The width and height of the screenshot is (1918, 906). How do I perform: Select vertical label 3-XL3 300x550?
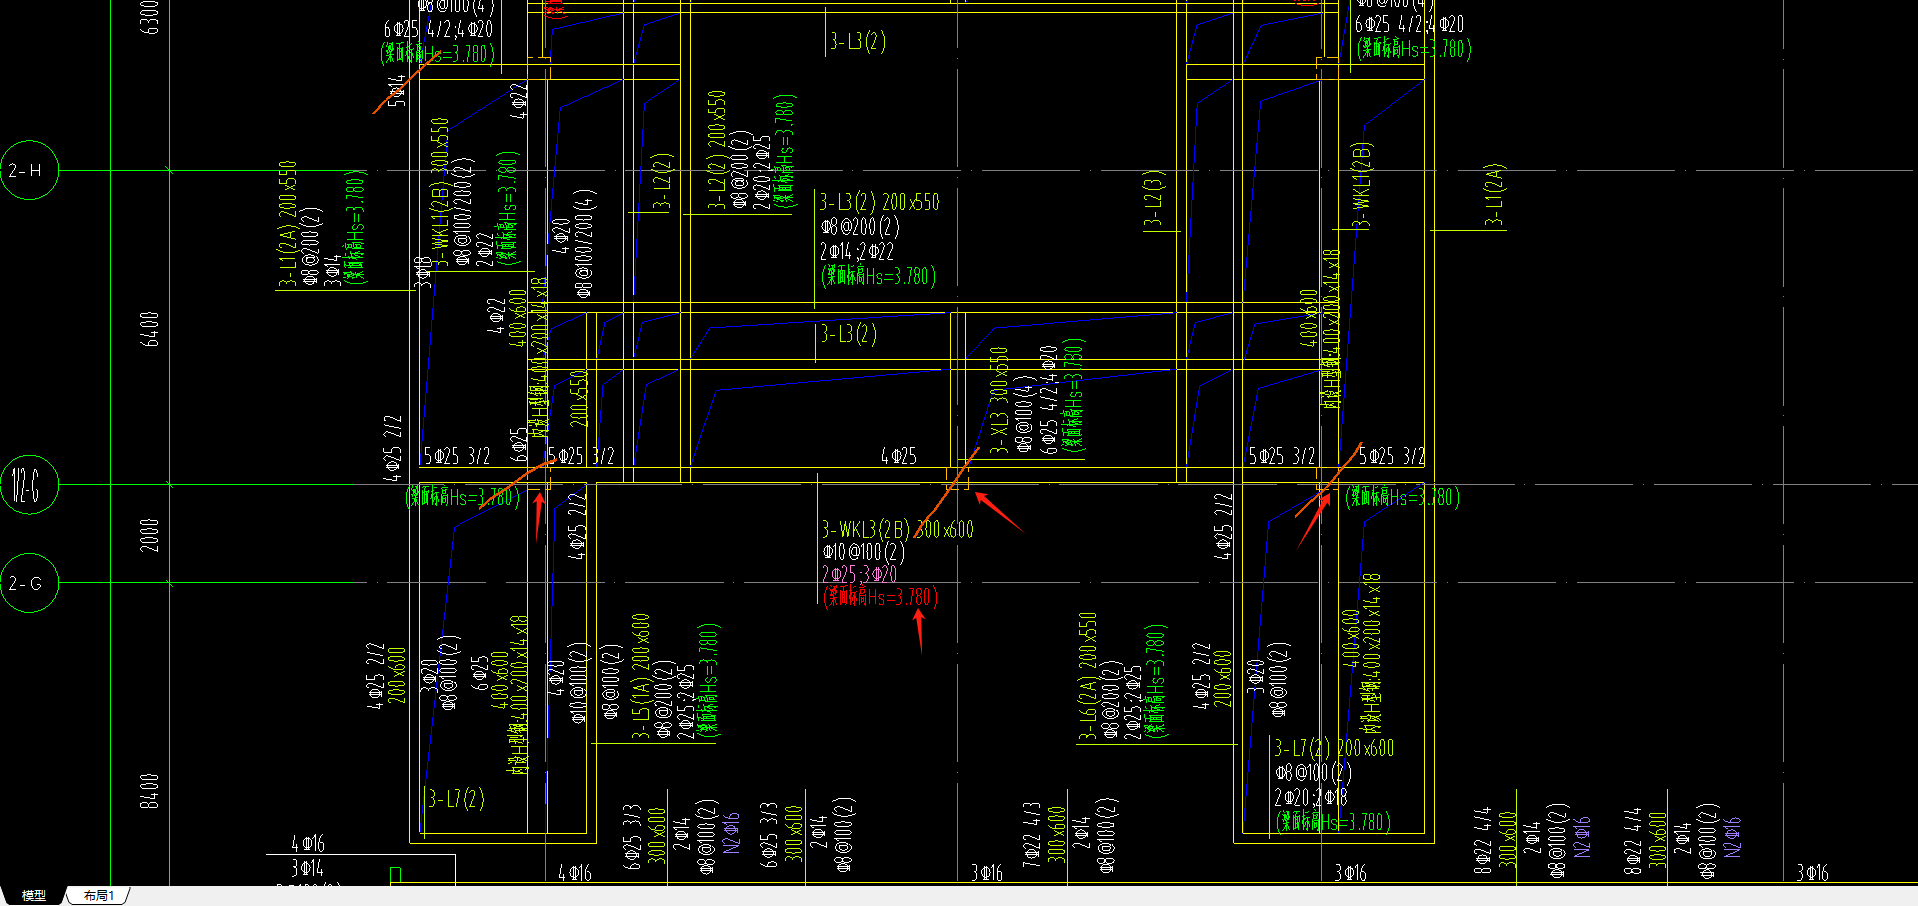[999, 401]
